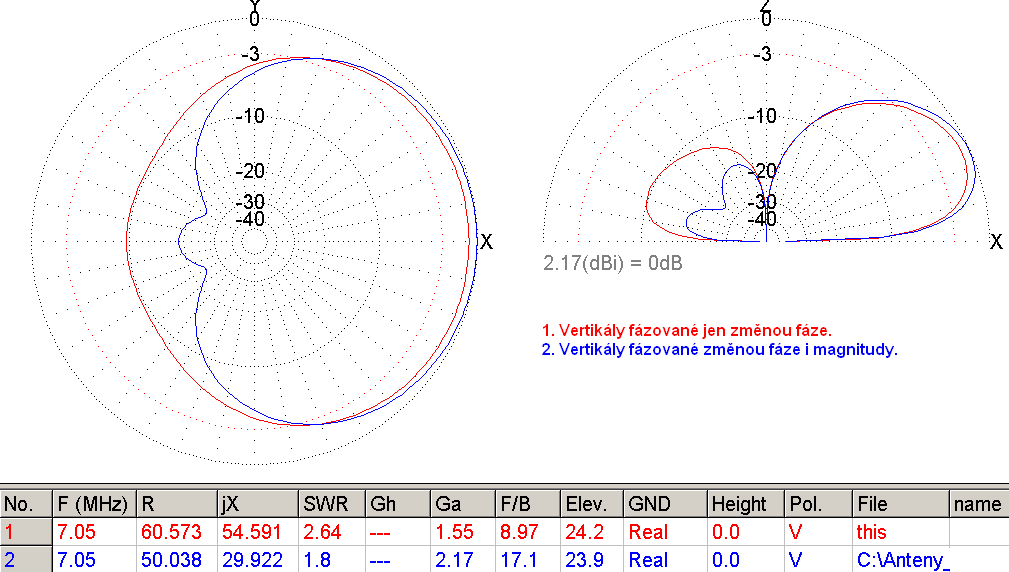Screen dimensions: 1009x572
Task: Click the red legend line 1 text
Action: tap(687, 329)
